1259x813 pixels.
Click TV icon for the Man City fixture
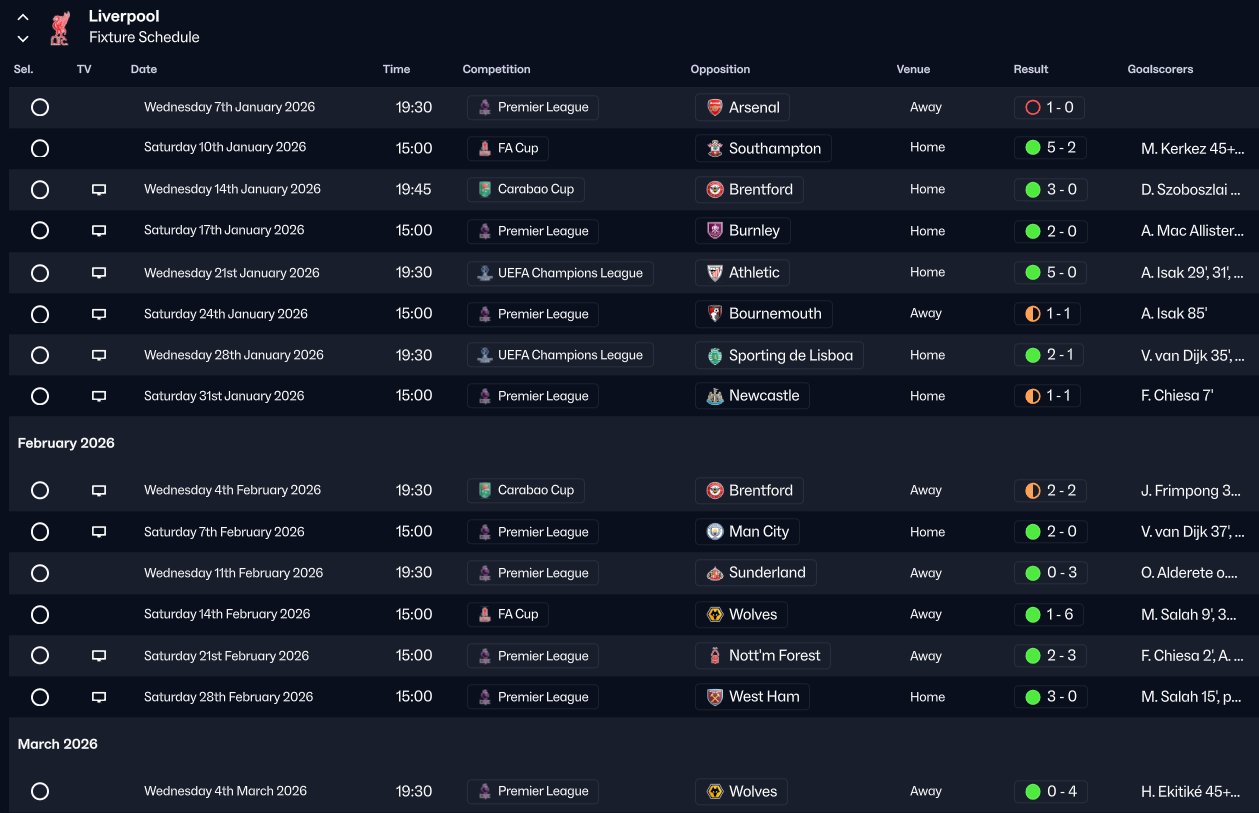99,532
